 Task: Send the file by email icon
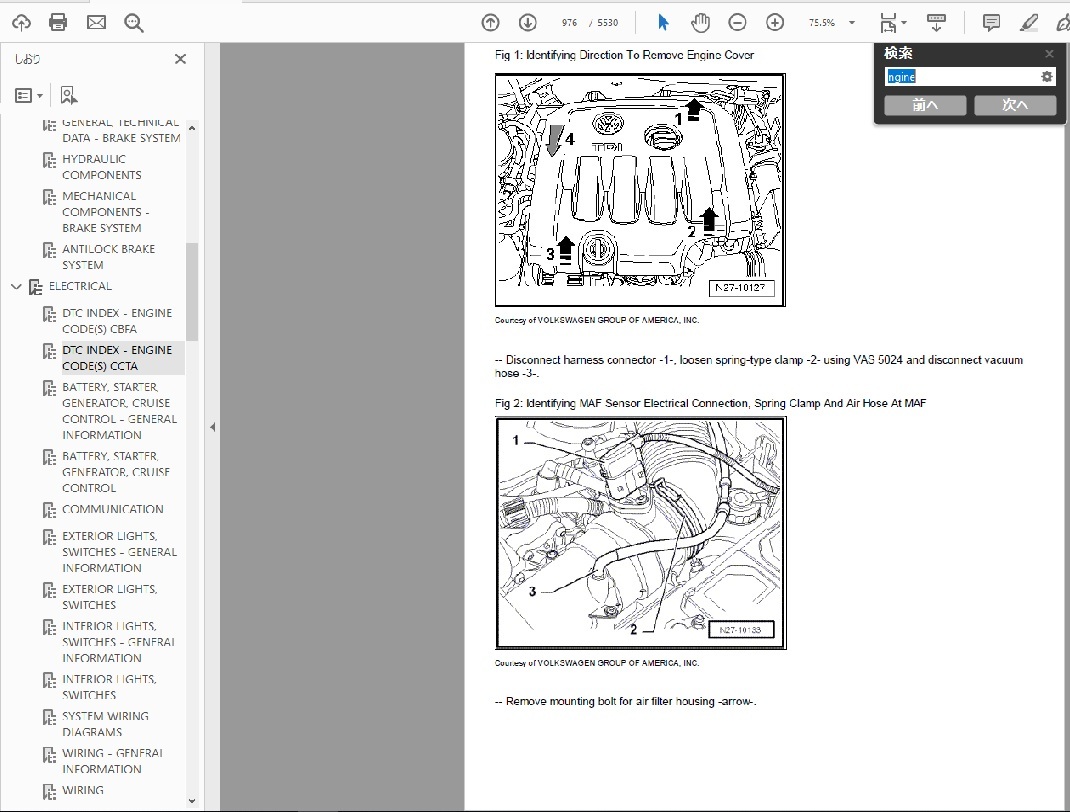pos(96,23)
